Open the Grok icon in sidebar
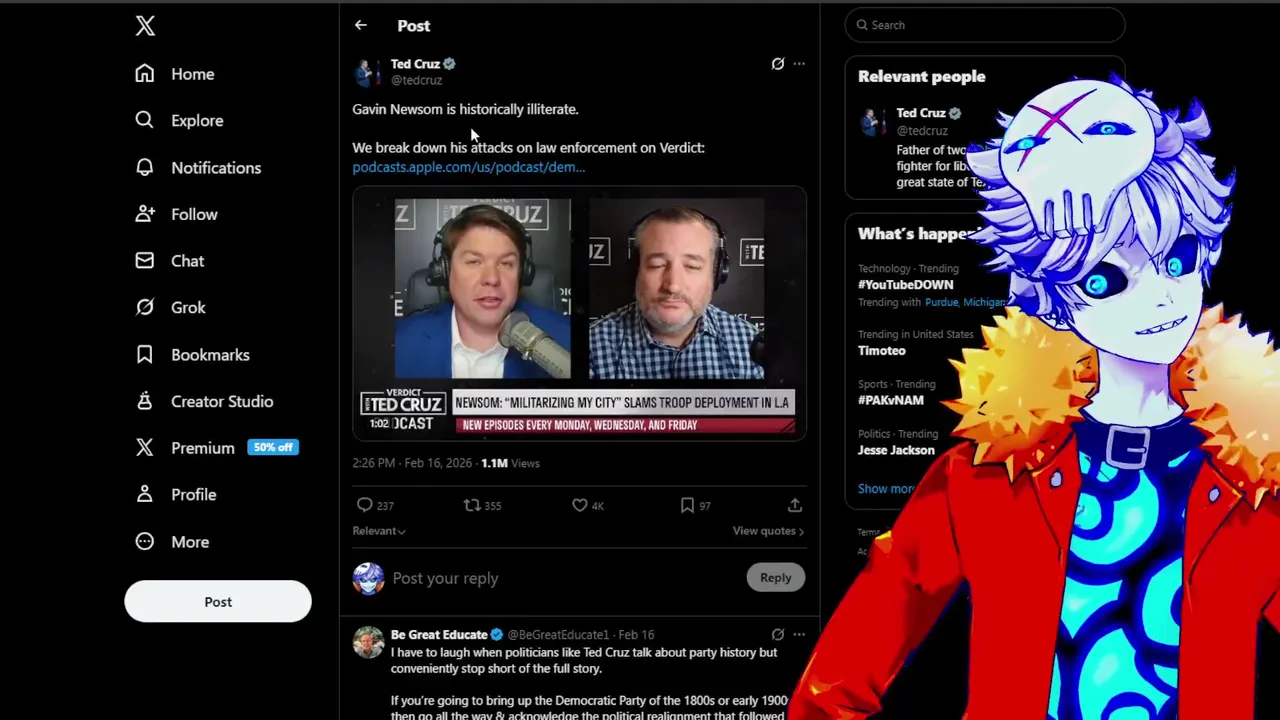Image resolution: width=1280 pixels, height=720 pixels. click(x=145, y=307)
